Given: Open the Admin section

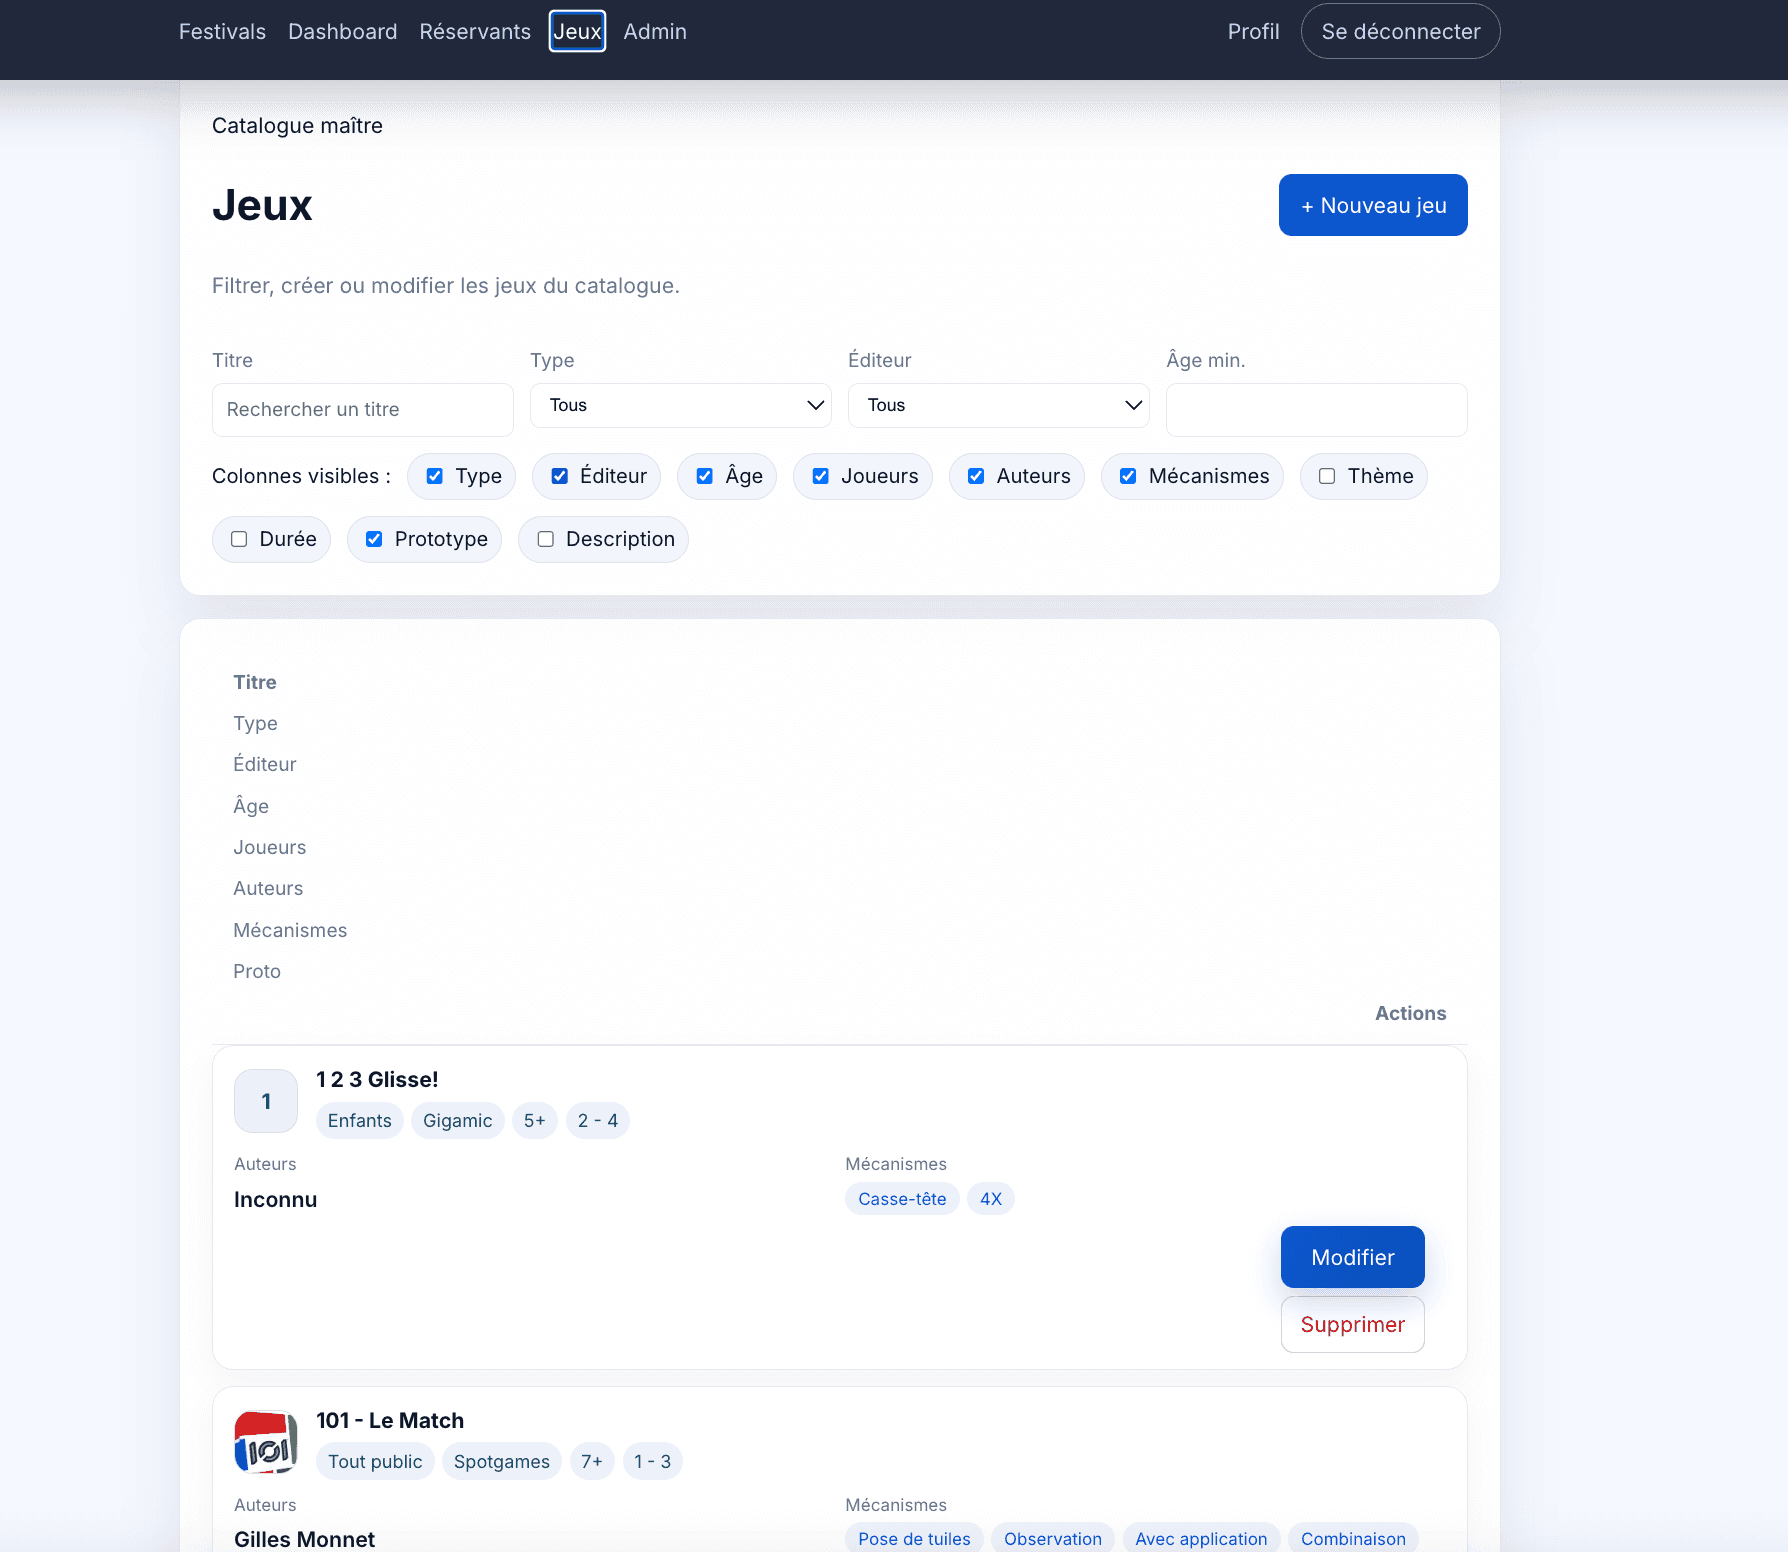Looking at the screenshot, I should click(655, 31).
